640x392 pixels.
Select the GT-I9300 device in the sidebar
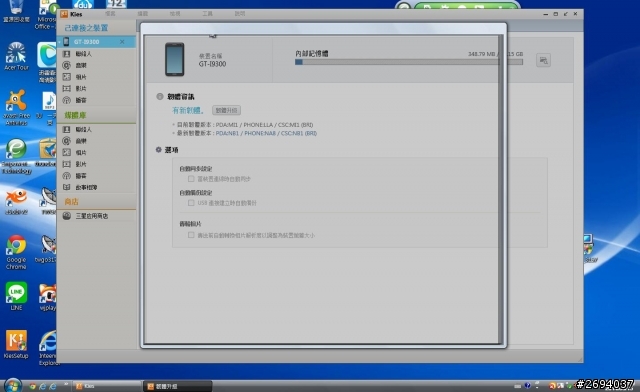(x=96, y=42)
